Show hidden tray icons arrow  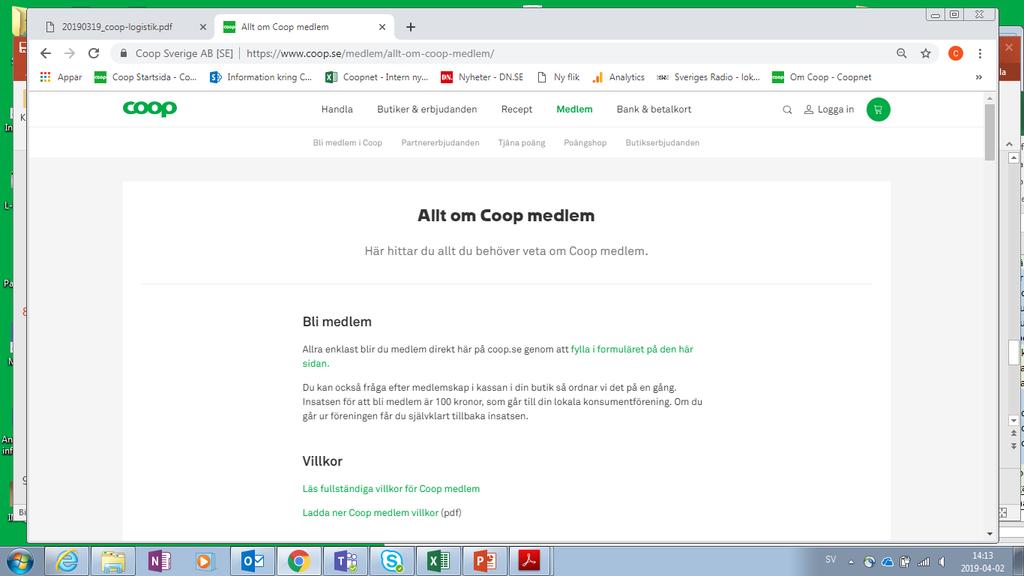click(x=851, y=562)
